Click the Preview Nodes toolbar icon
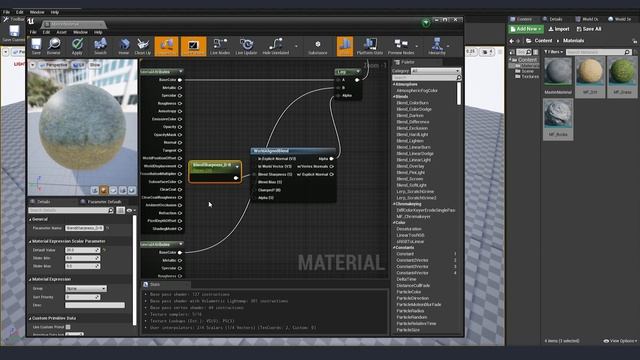This screenshot has height=360, width=640. tap(401, 46)
